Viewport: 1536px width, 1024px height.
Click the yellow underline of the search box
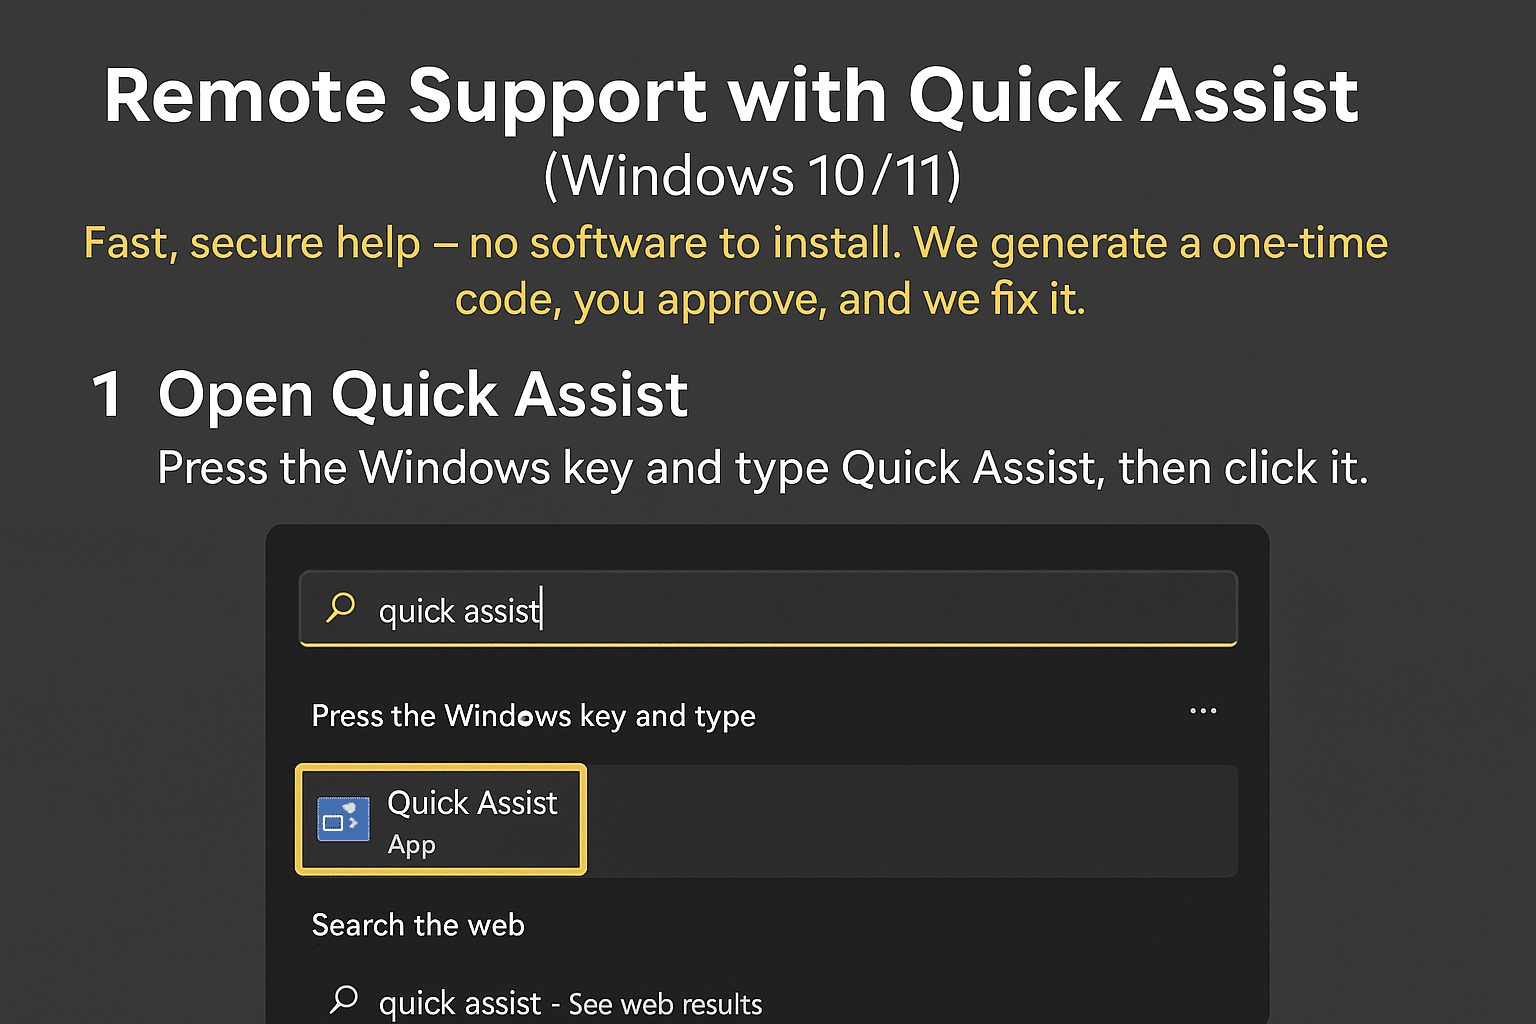pos(768,644)
